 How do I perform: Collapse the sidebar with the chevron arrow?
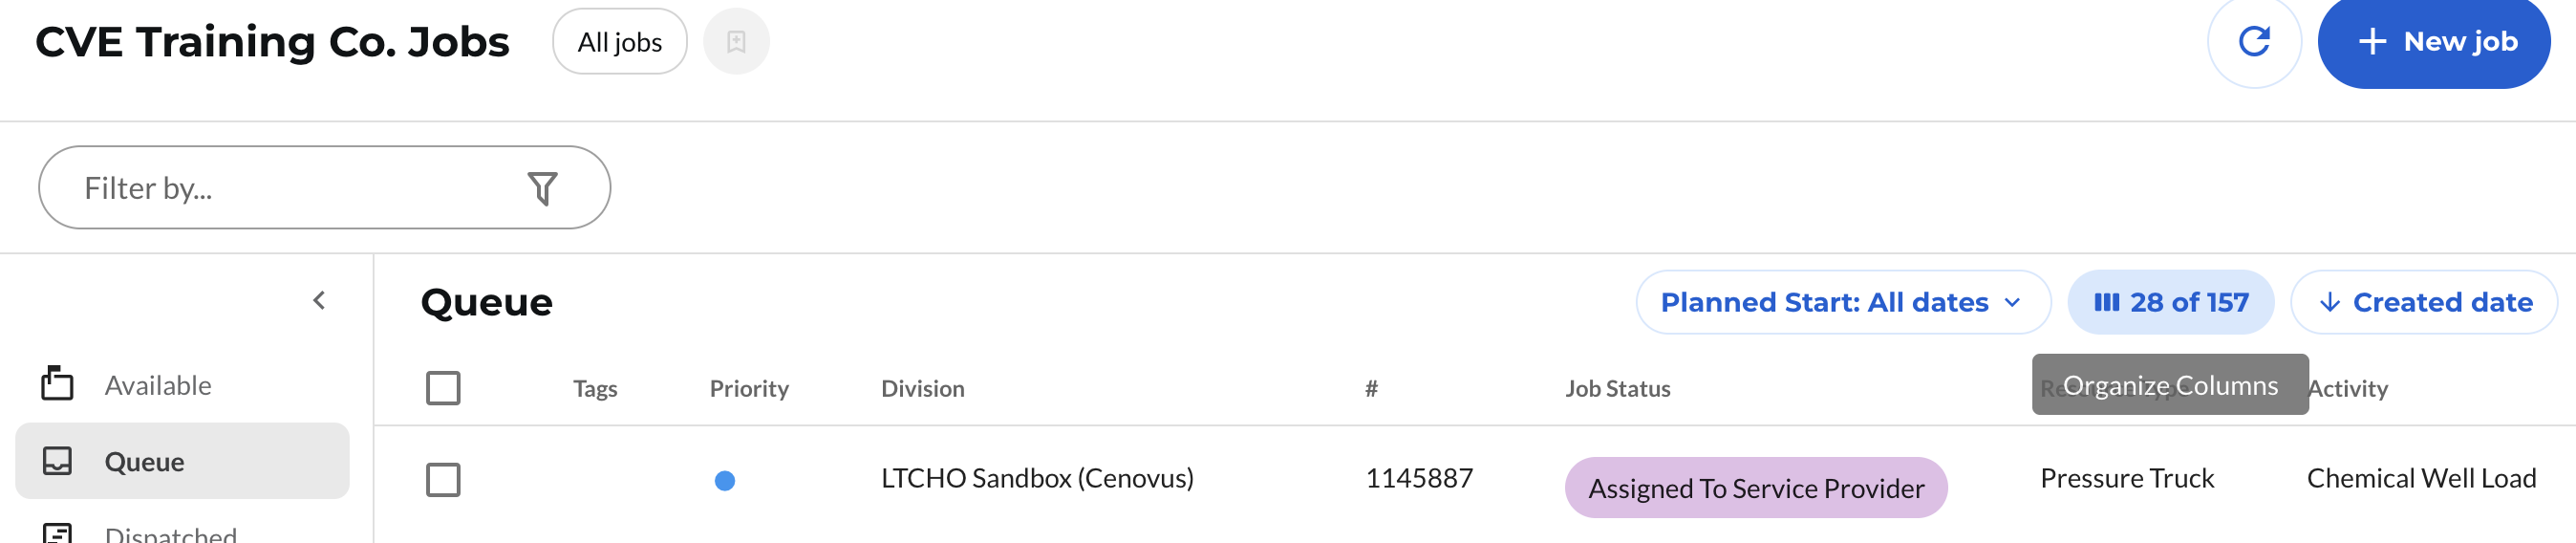click(x=319, y=300)
